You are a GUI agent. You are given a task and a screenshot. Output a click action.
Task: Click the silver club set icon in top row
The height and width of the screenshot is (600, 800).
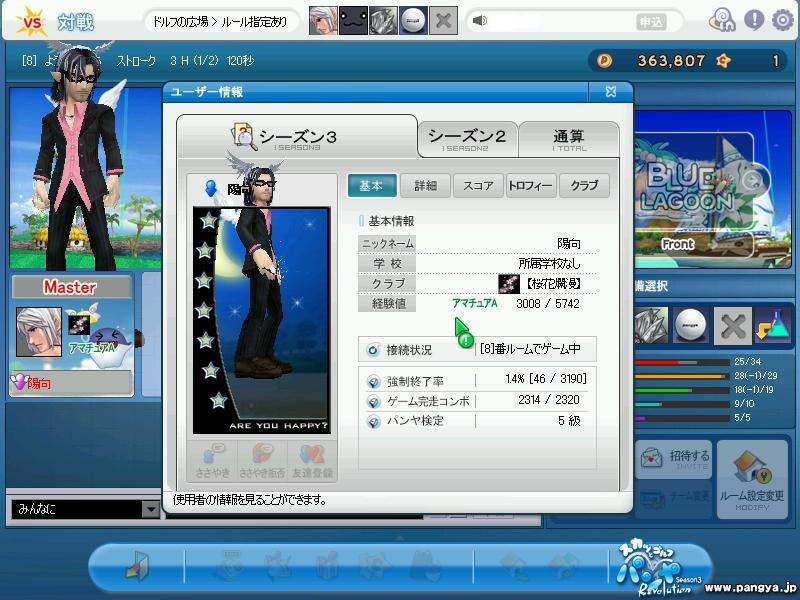[383, 21]
